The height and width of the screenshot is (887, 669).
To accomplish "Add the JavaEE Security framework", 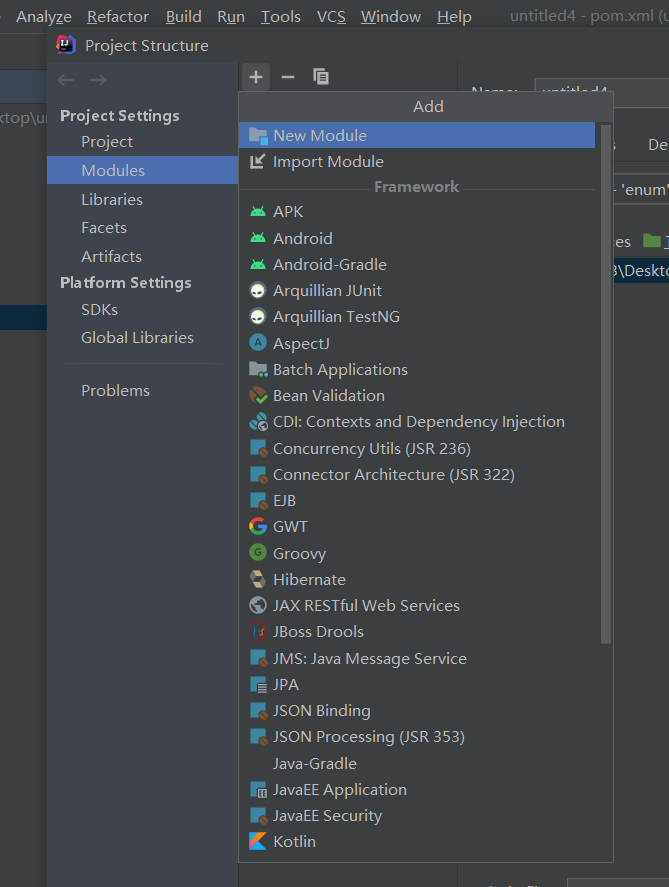I will click(417, 816).
